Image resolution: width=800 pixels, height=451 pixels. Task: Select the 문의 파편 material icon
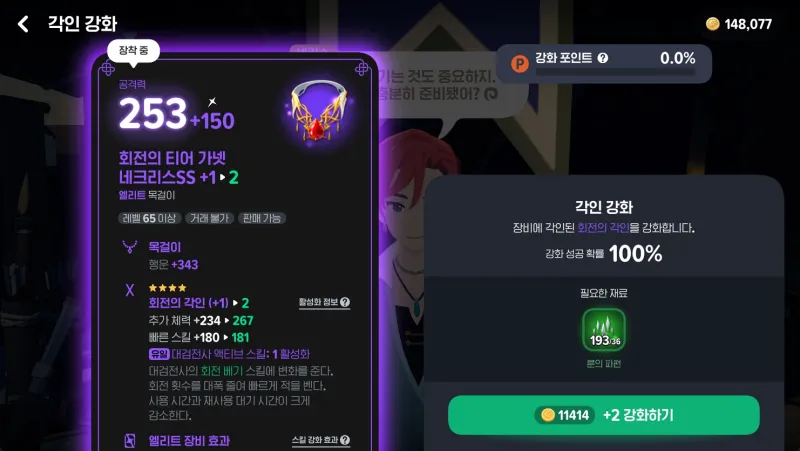pos(604,330)
